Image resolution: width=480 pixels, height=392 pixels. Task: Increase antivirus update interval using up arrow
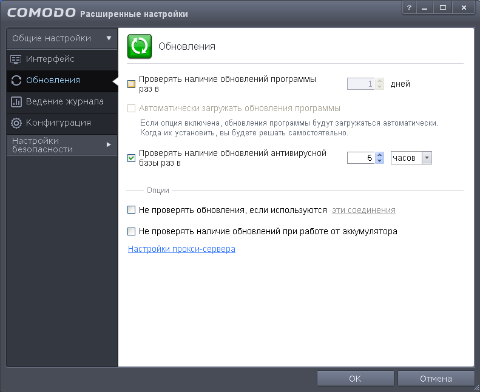(380, 155)
